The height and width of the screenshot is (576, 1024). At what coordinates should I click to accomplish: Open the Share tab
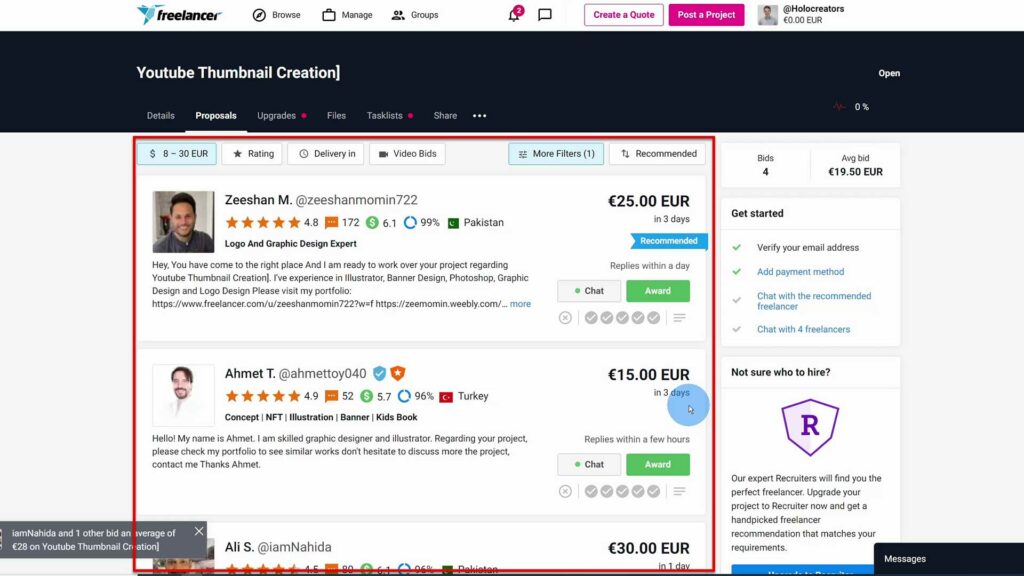click(x=445, y=116)
